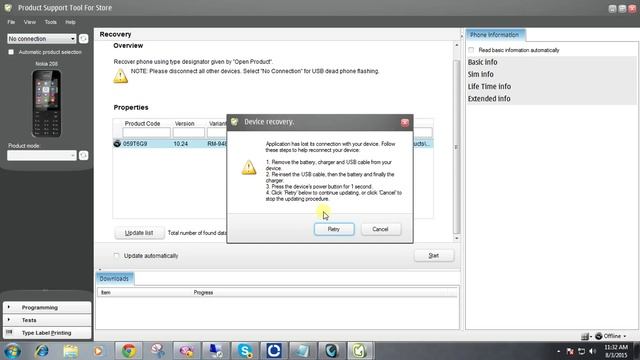
Task: Click the scroll up arrow in Recovery
Action: 456,45
